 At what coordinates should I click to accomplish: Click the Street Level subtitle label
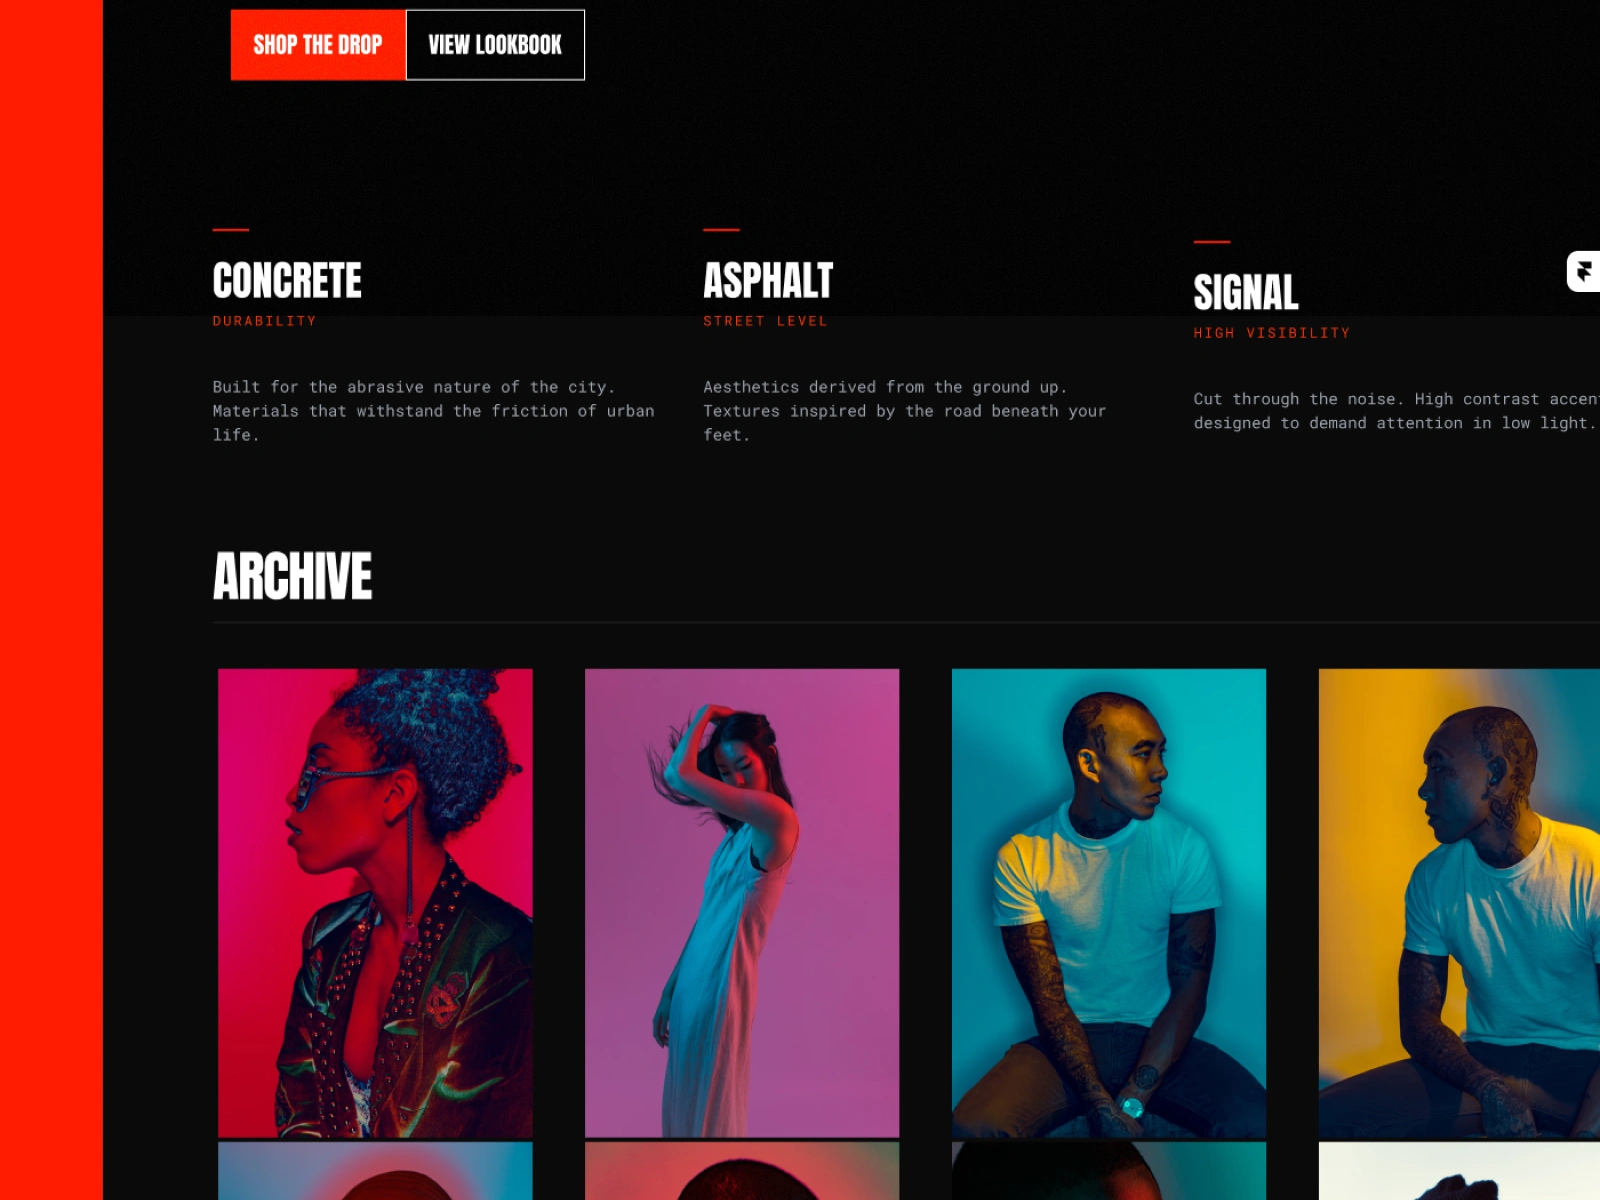click(x=765, y=321)
